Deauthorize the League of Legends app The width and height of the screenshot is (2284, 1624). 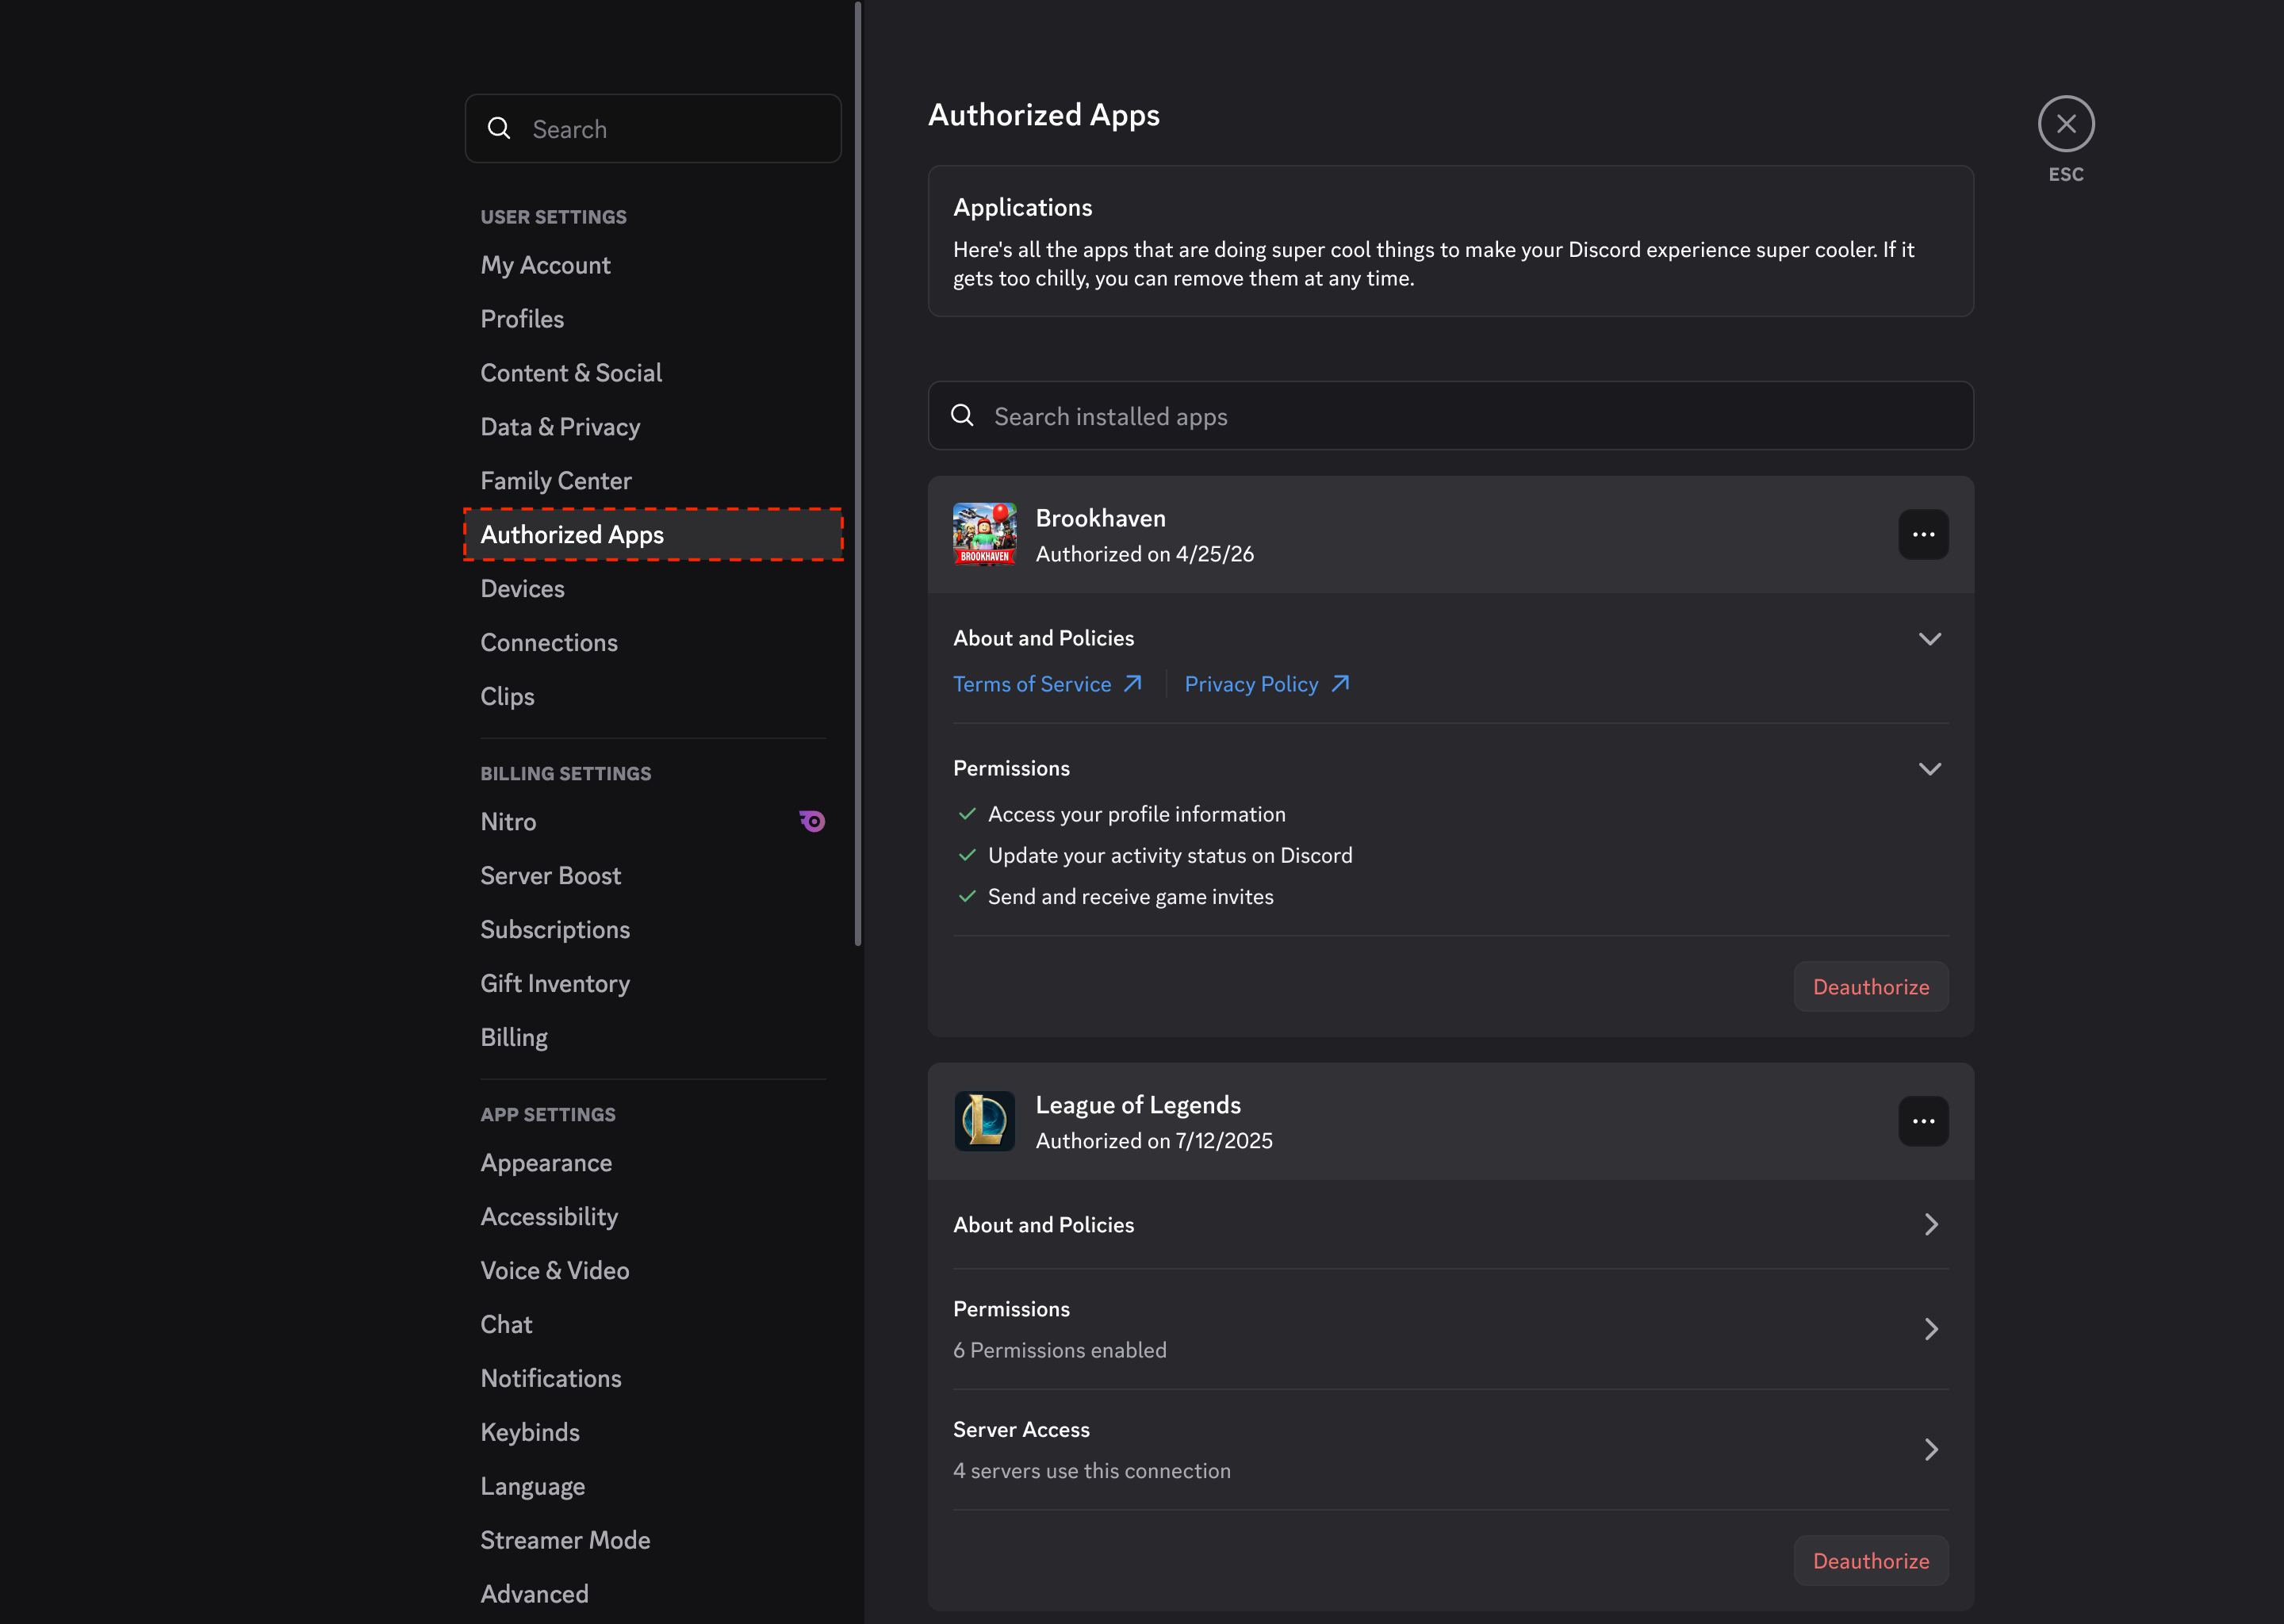(1870, 1561)
